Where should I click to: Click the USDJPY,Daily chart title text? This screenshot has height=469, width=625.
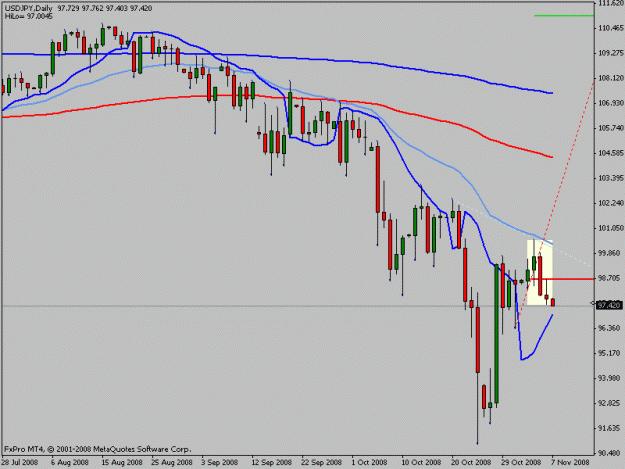[29, 8]
